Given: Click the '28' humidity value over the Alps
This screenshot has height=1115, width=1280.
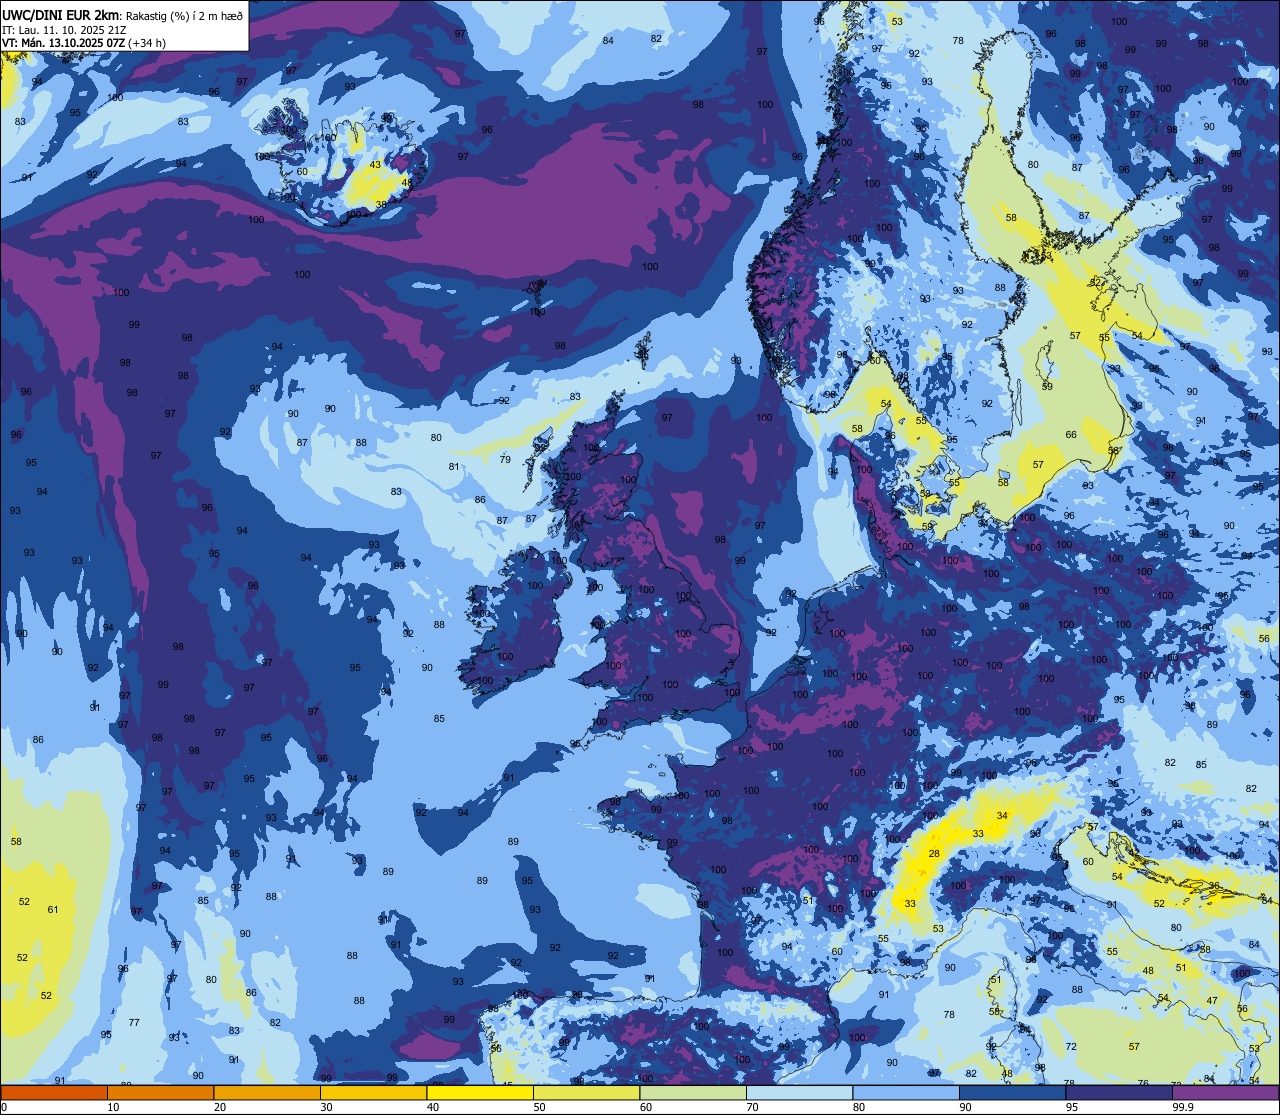Looking at the screenshot, I should pyautogui.click(x=934, y=853).
